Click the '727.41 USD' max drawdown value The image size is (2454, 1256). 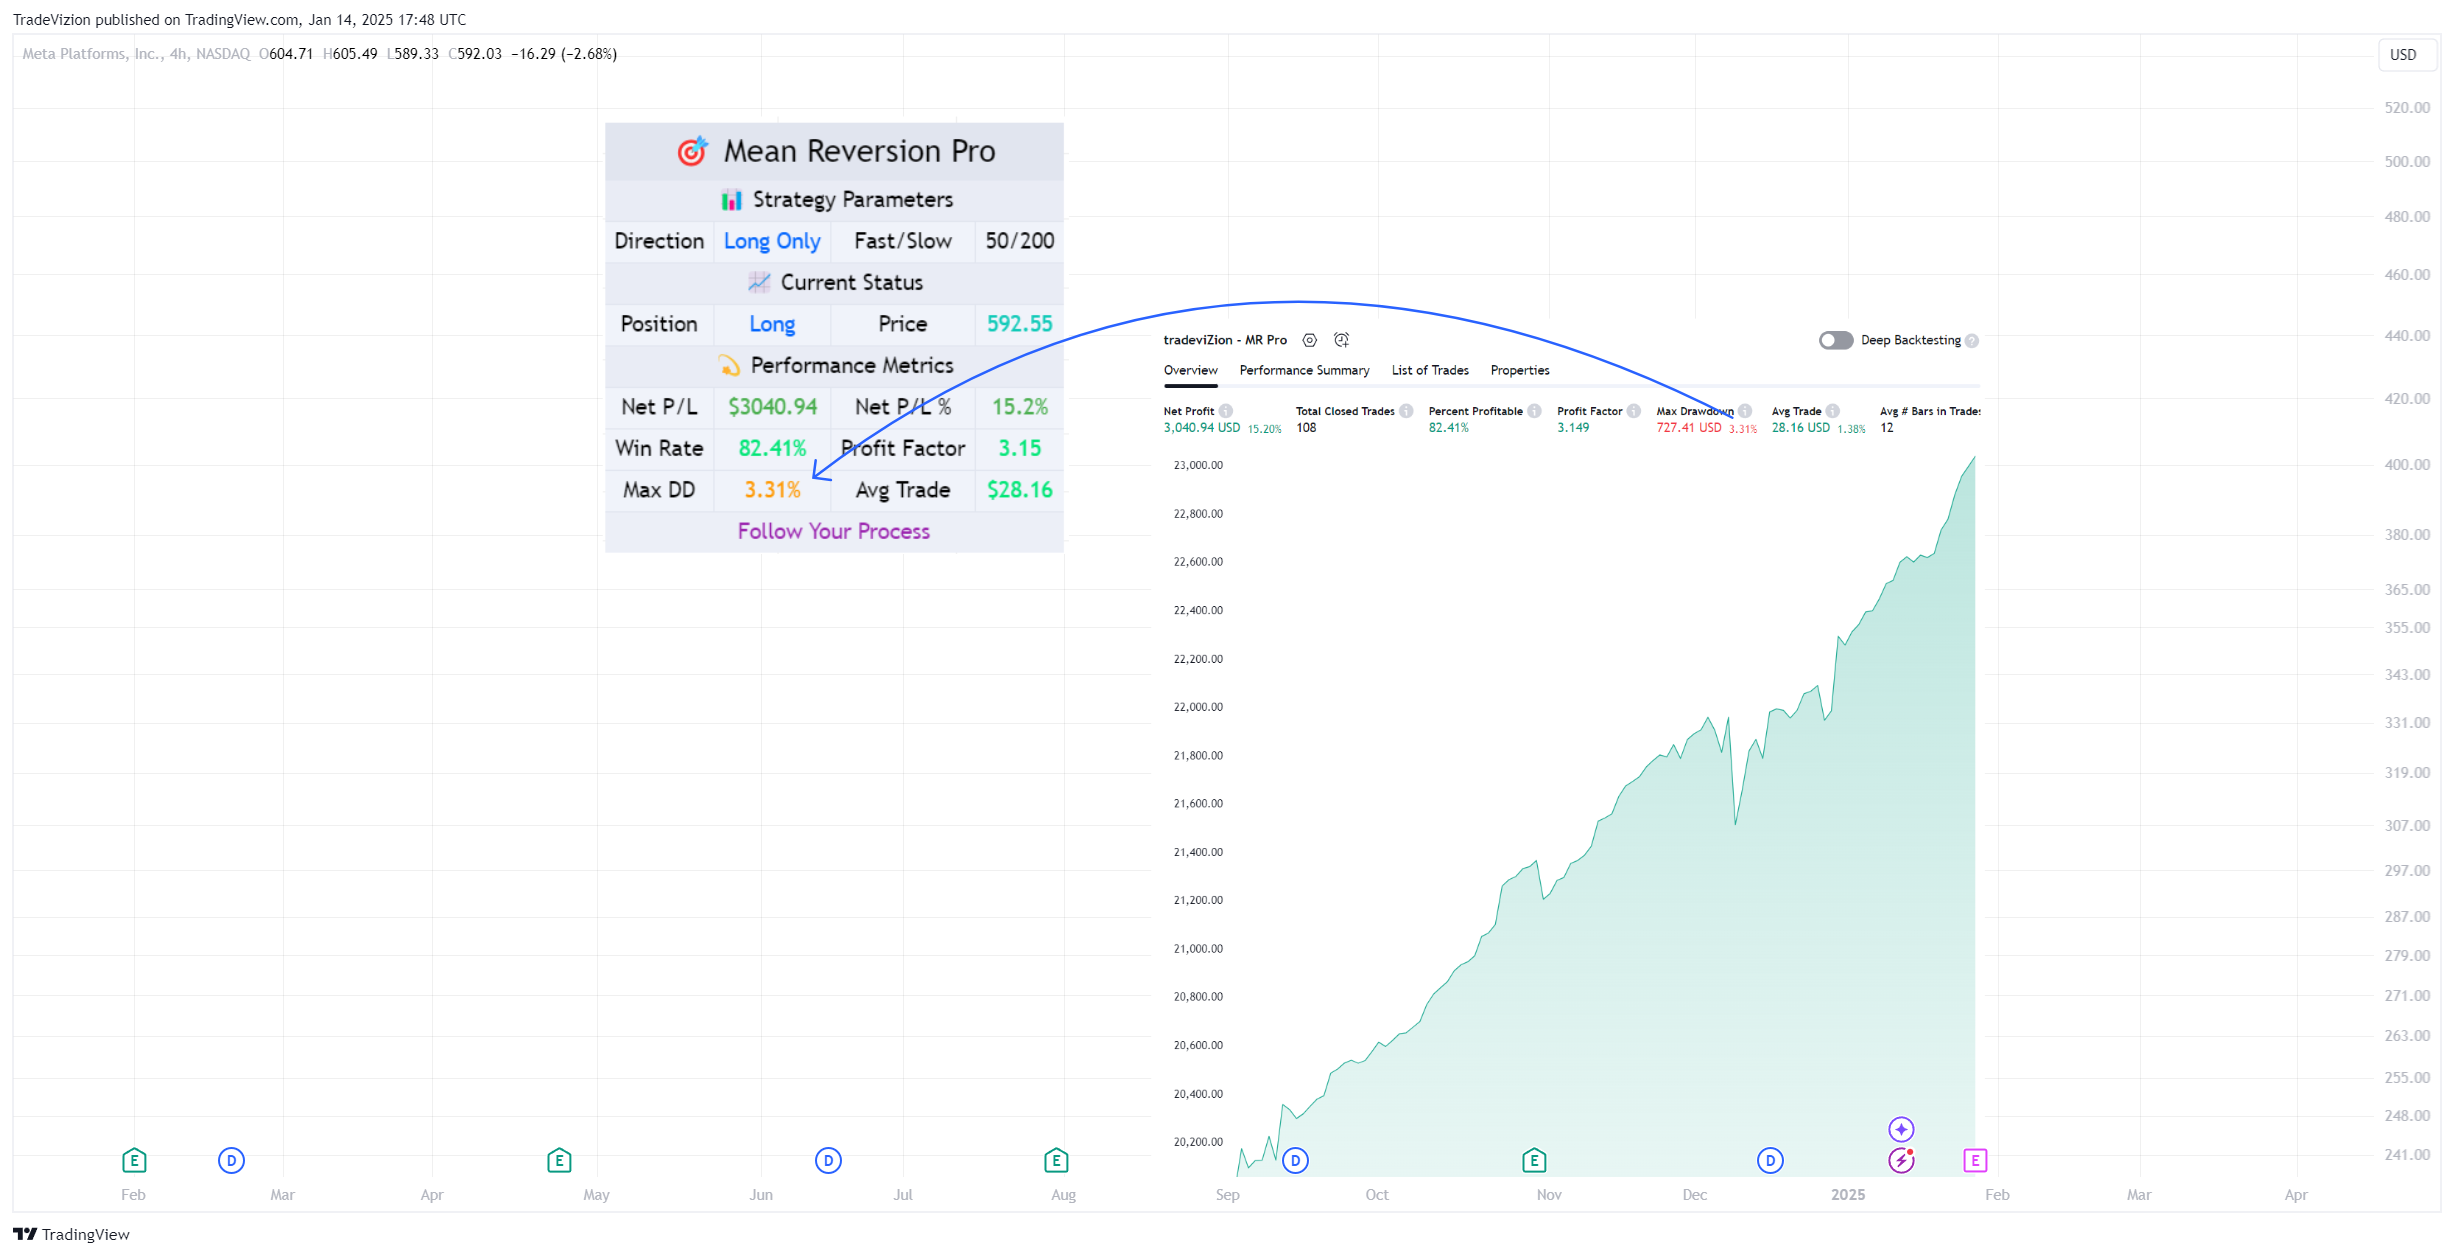[x=1689, y=428]
